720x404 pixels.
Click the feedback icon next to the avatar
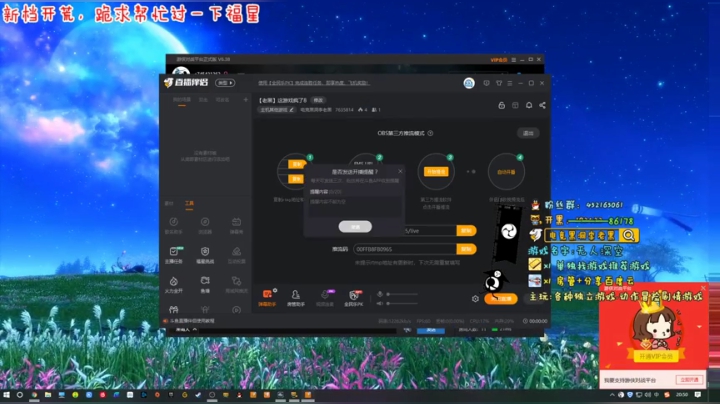486,83
